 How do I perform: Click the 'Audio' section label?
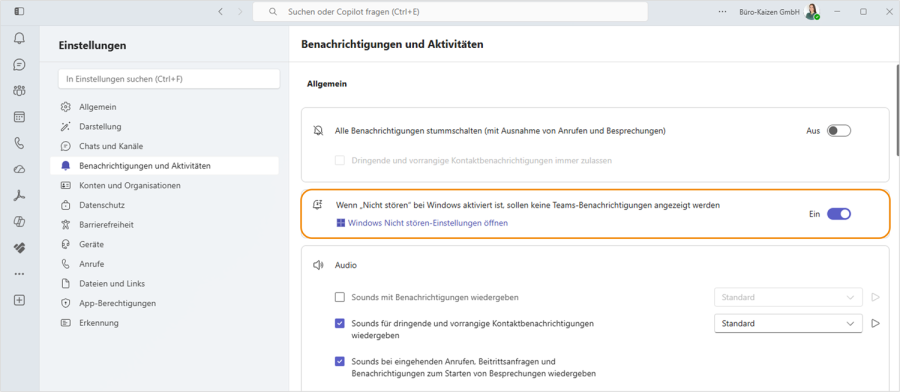click(x=346, y=265)
